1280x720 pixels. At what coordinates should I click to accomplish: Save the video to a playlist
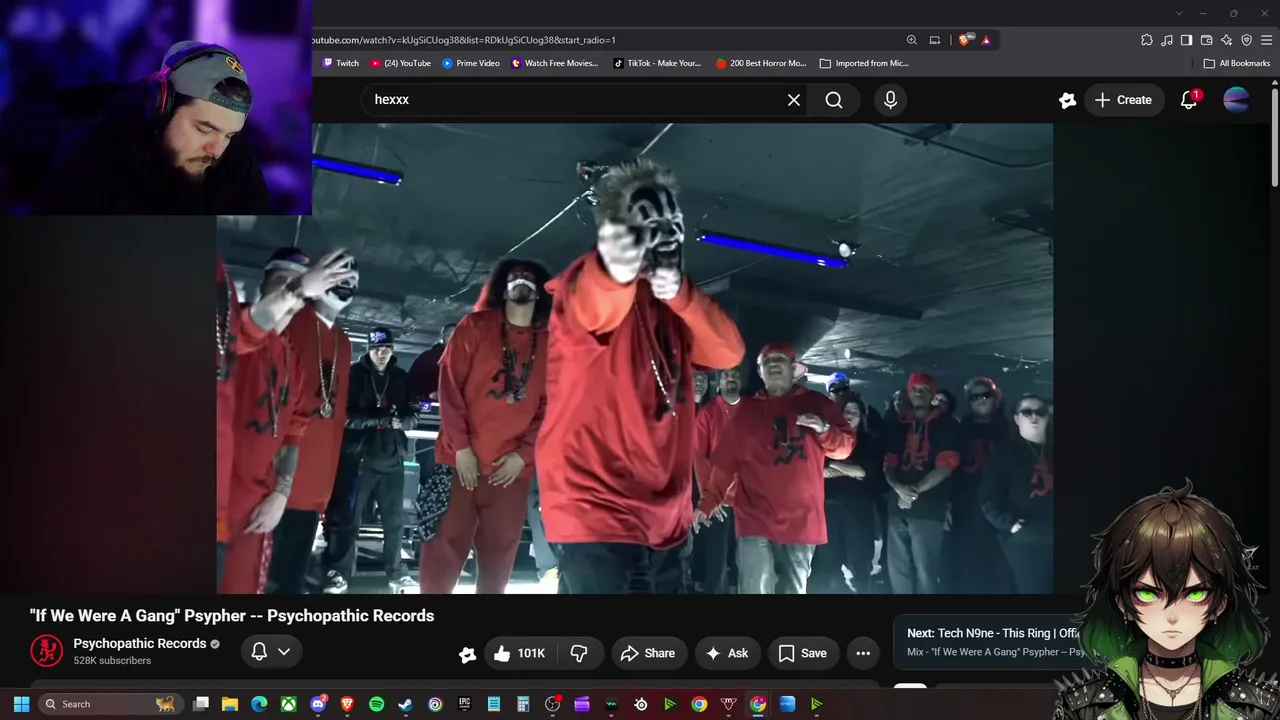(803, 653)
